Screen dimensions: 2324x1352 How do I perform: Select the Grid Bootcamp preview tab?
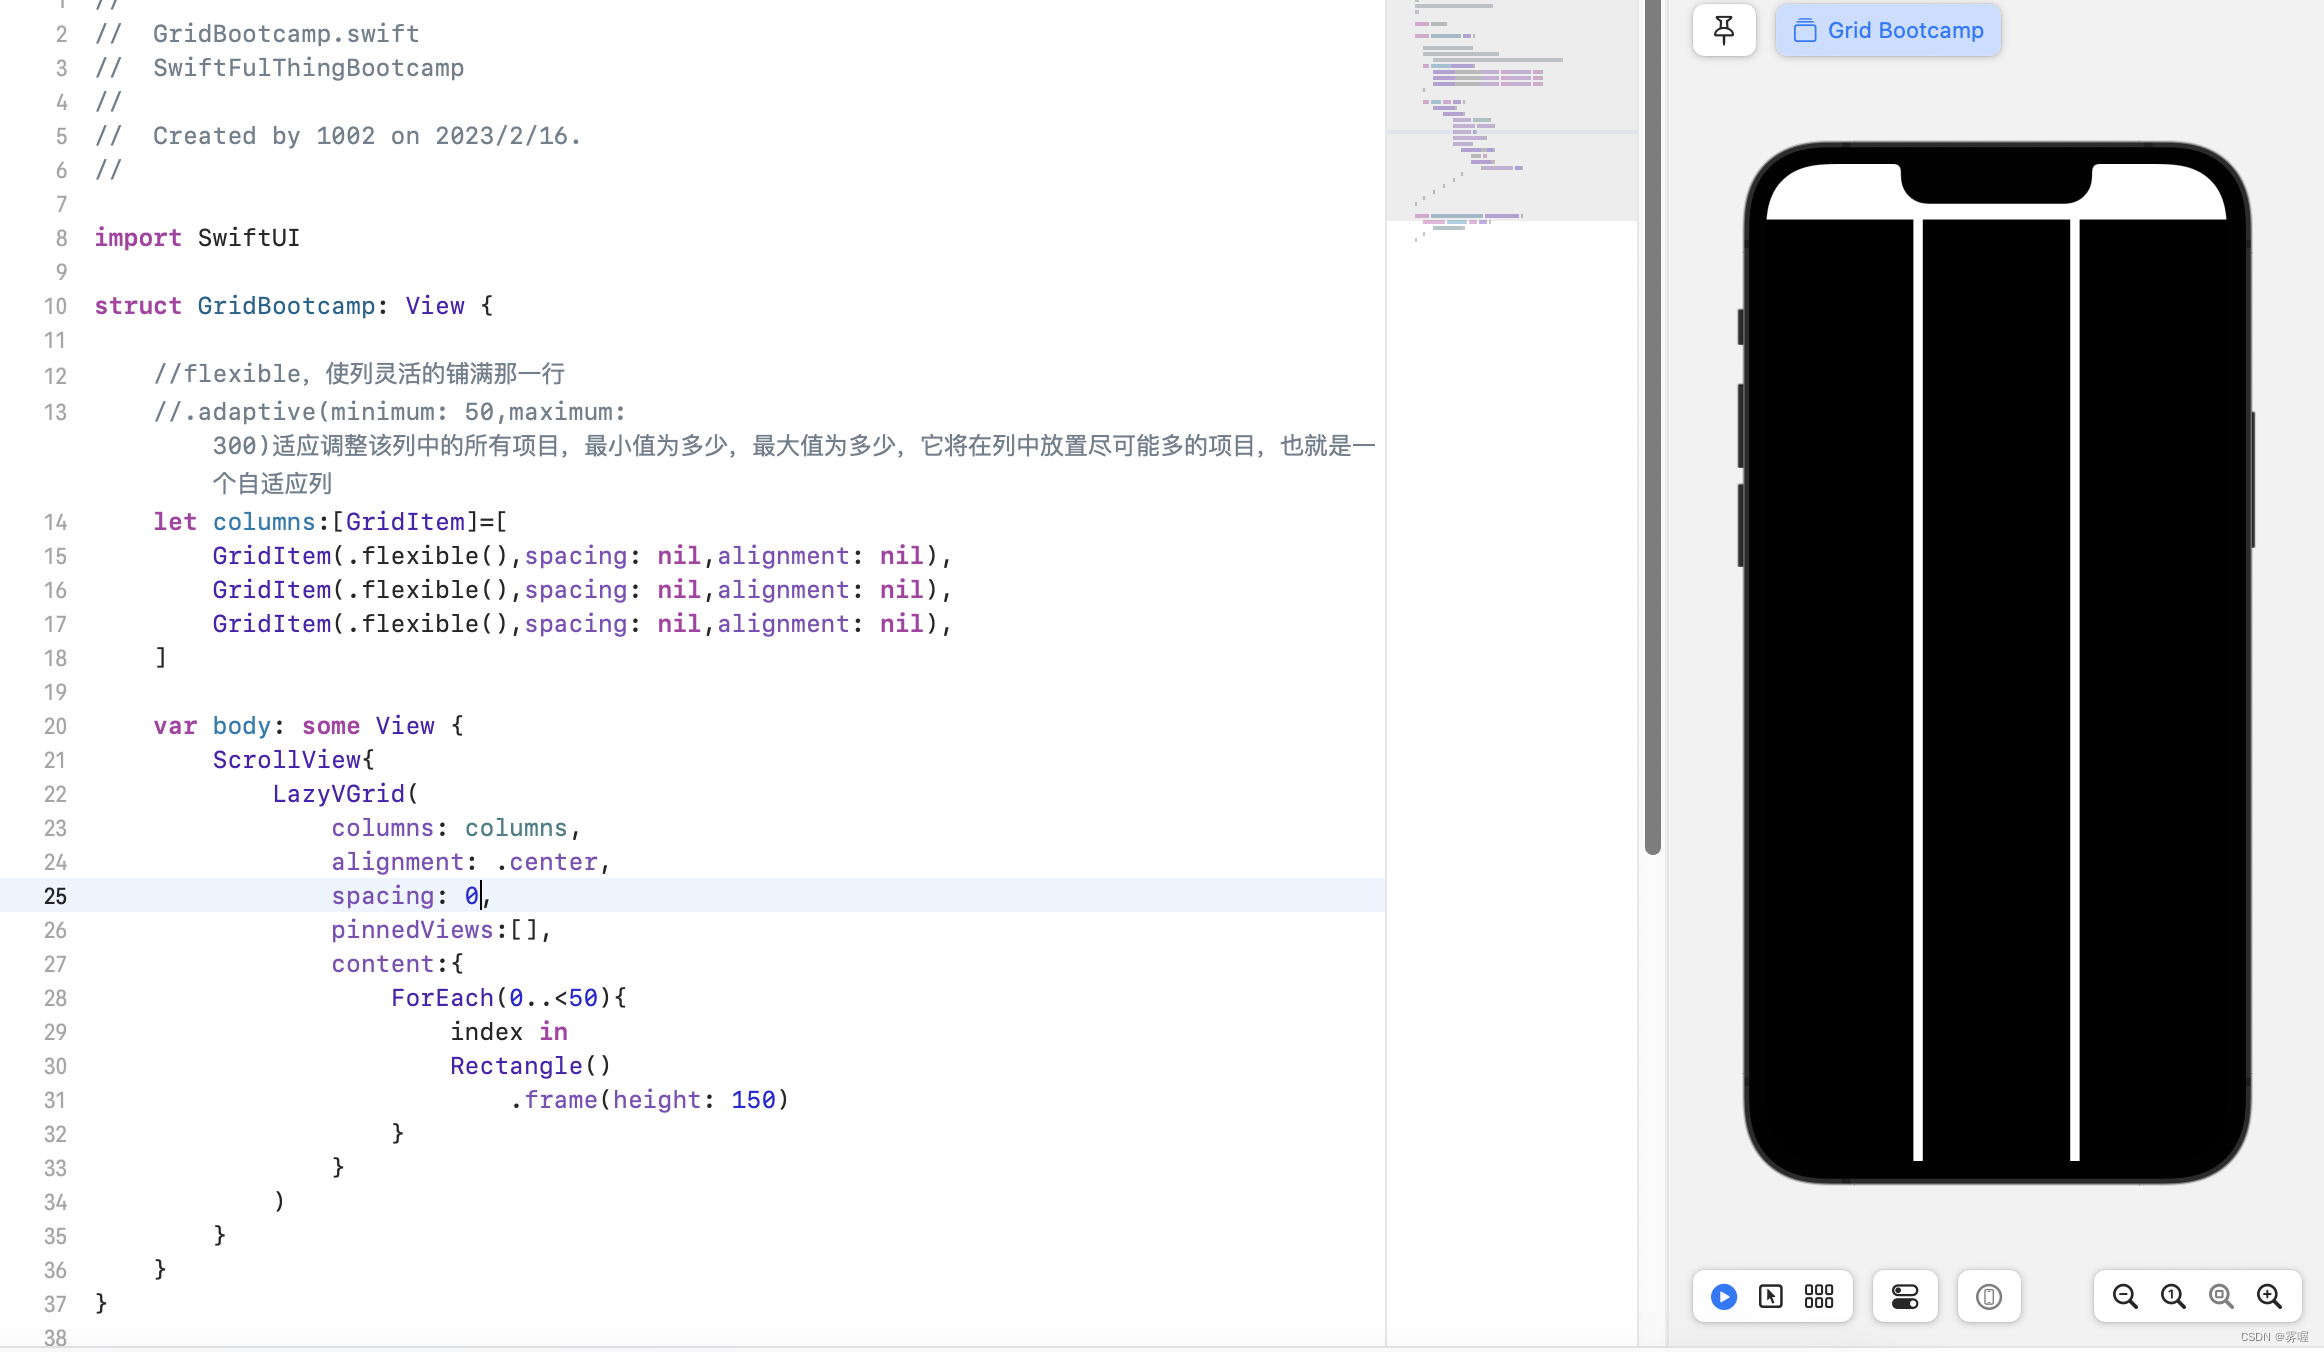[1888, 30]
